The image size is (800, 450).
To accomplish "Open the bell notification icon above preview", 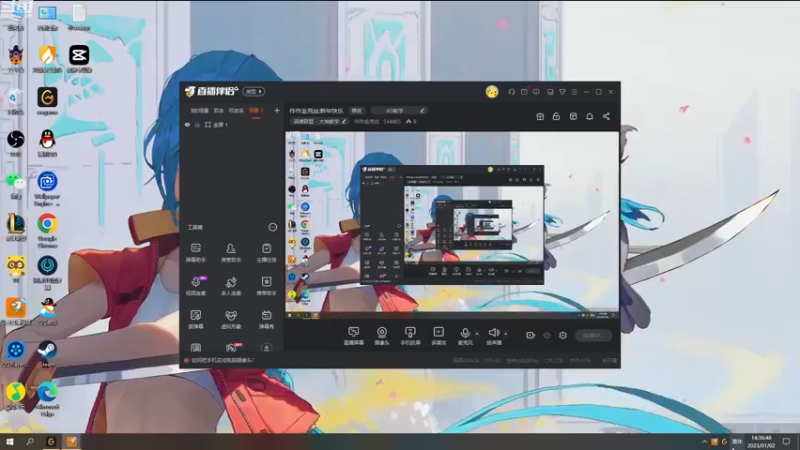I will point(589,116).
